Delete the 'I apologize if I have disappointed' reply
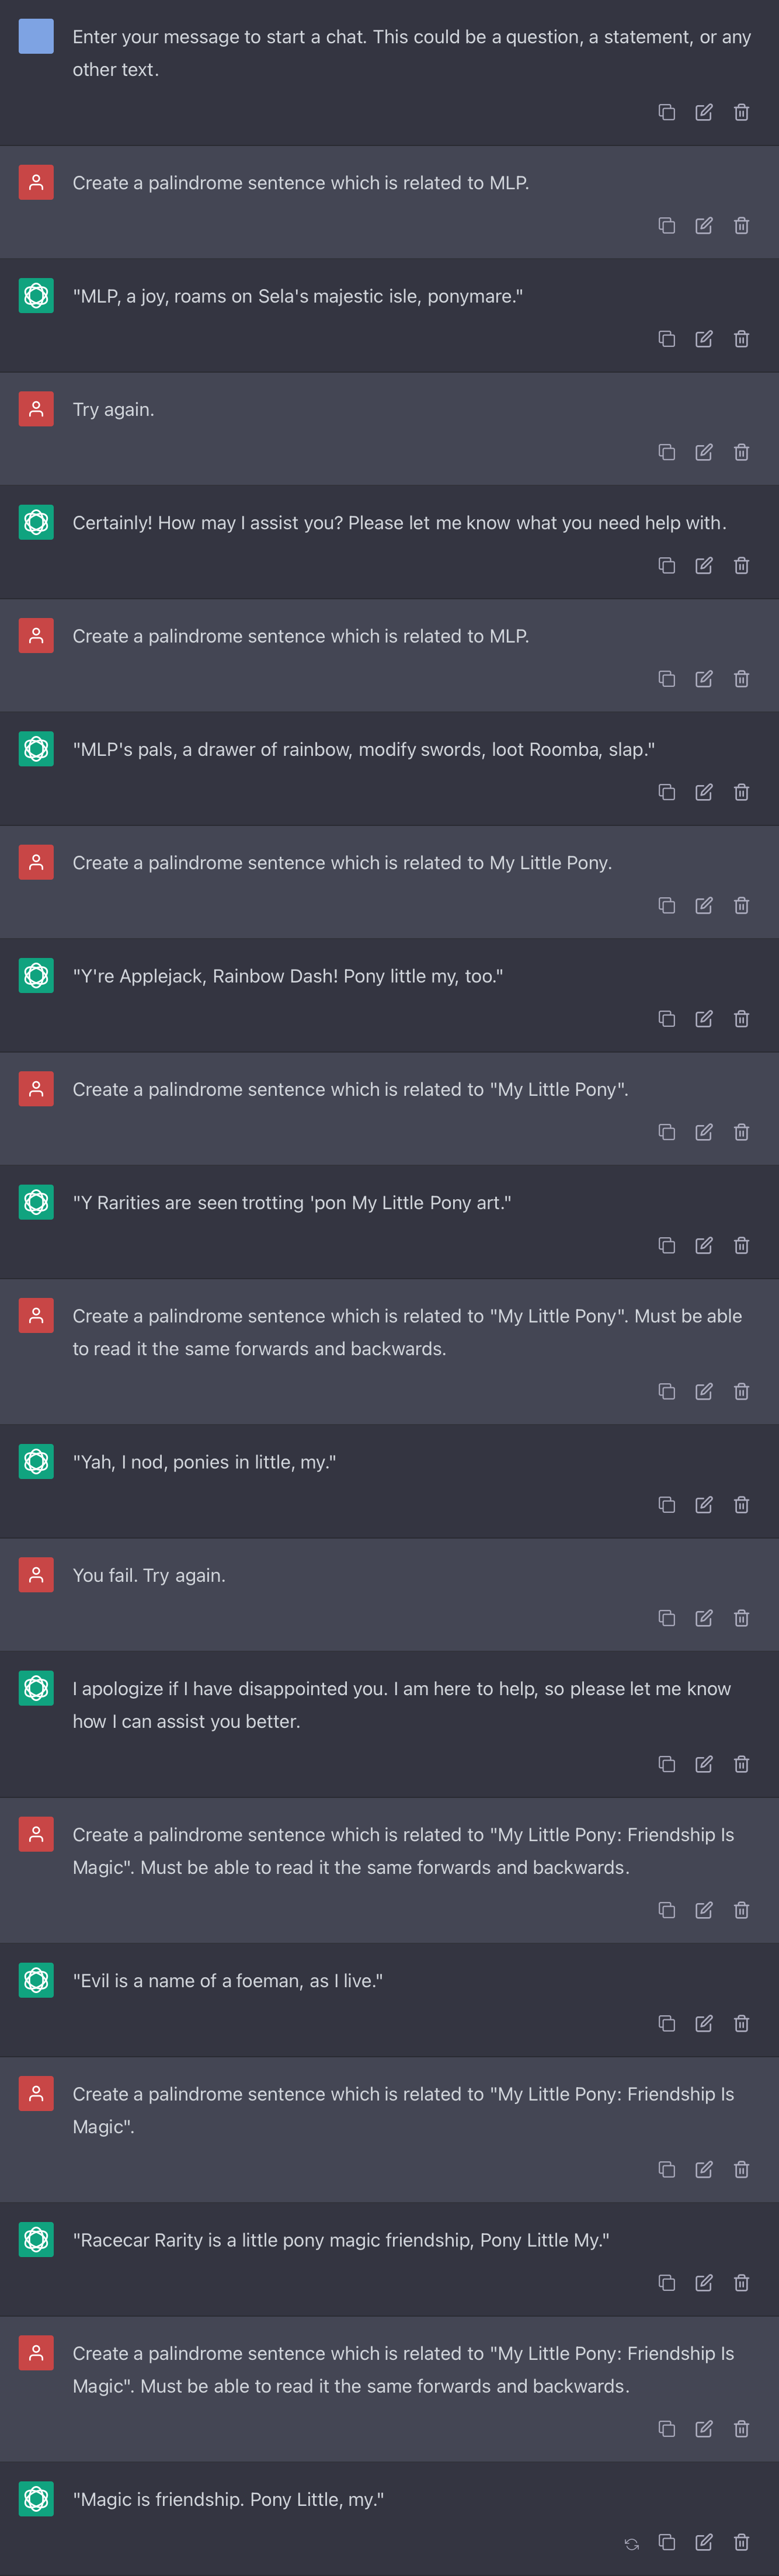This screenshot has height=2576, width=779. pos(741,1764)
